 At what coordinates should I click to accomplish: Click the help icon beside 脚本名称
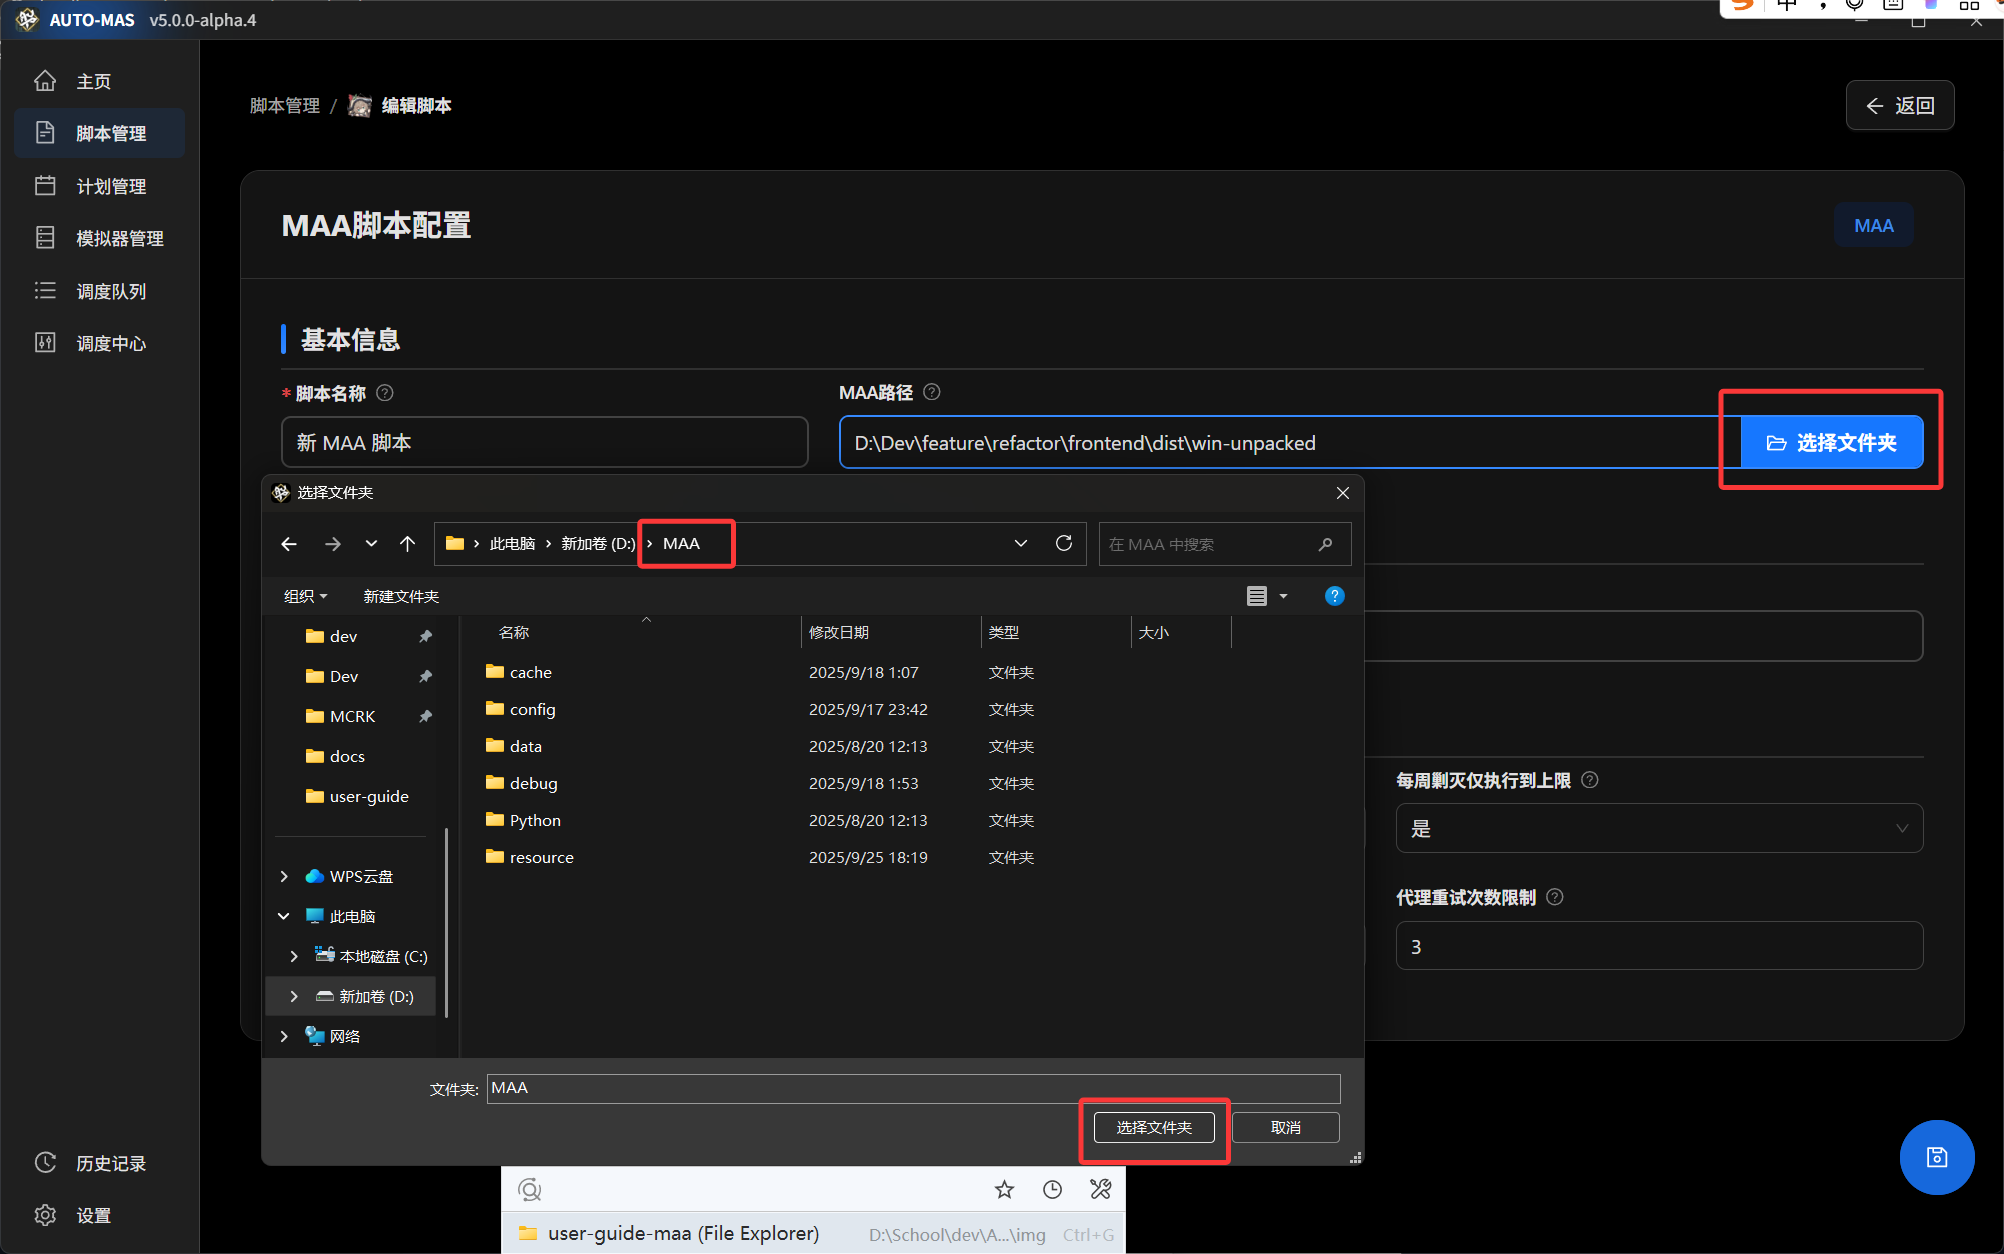pos(385,393)
